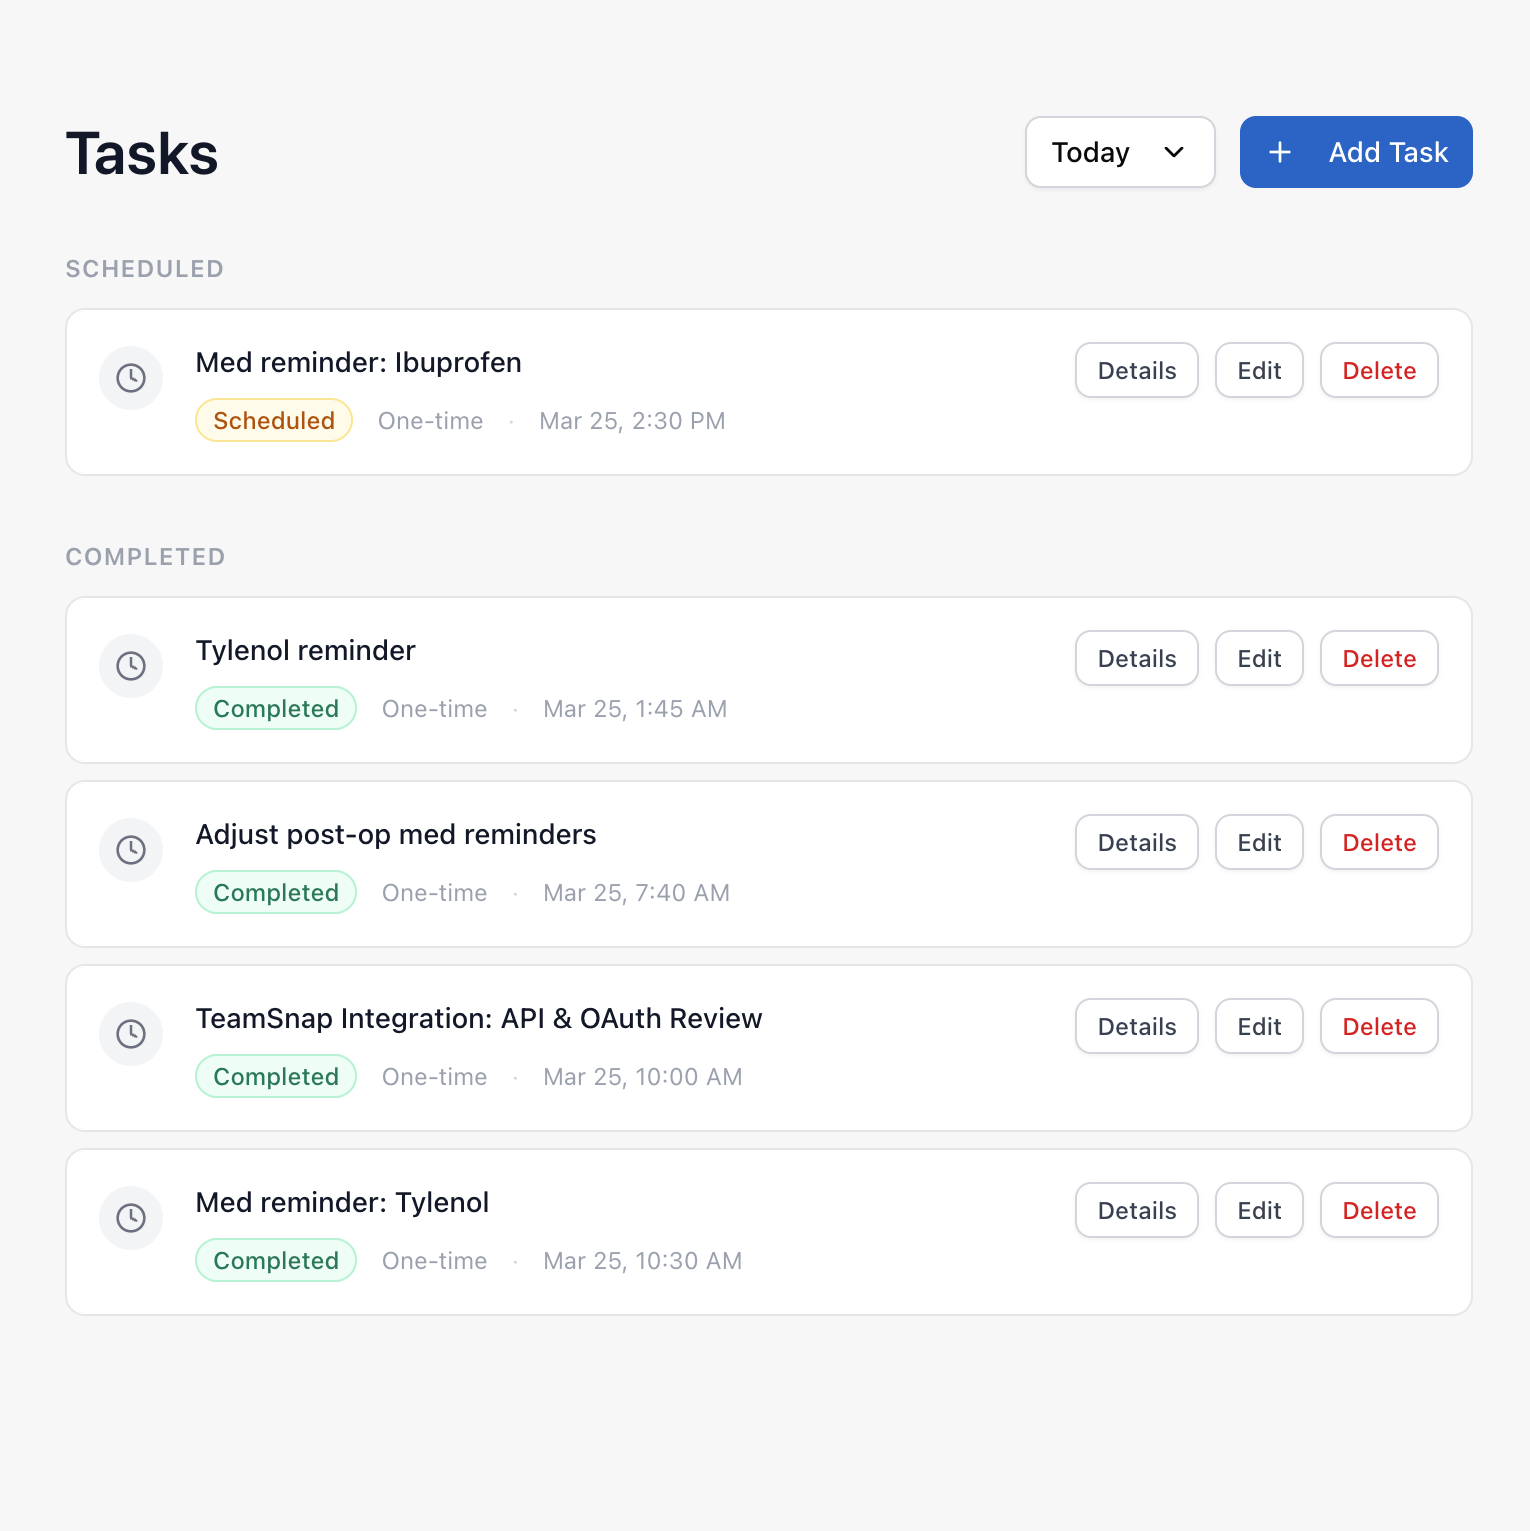Click the Completed badge on Med reminder: Tylenol

point(276,1260)
